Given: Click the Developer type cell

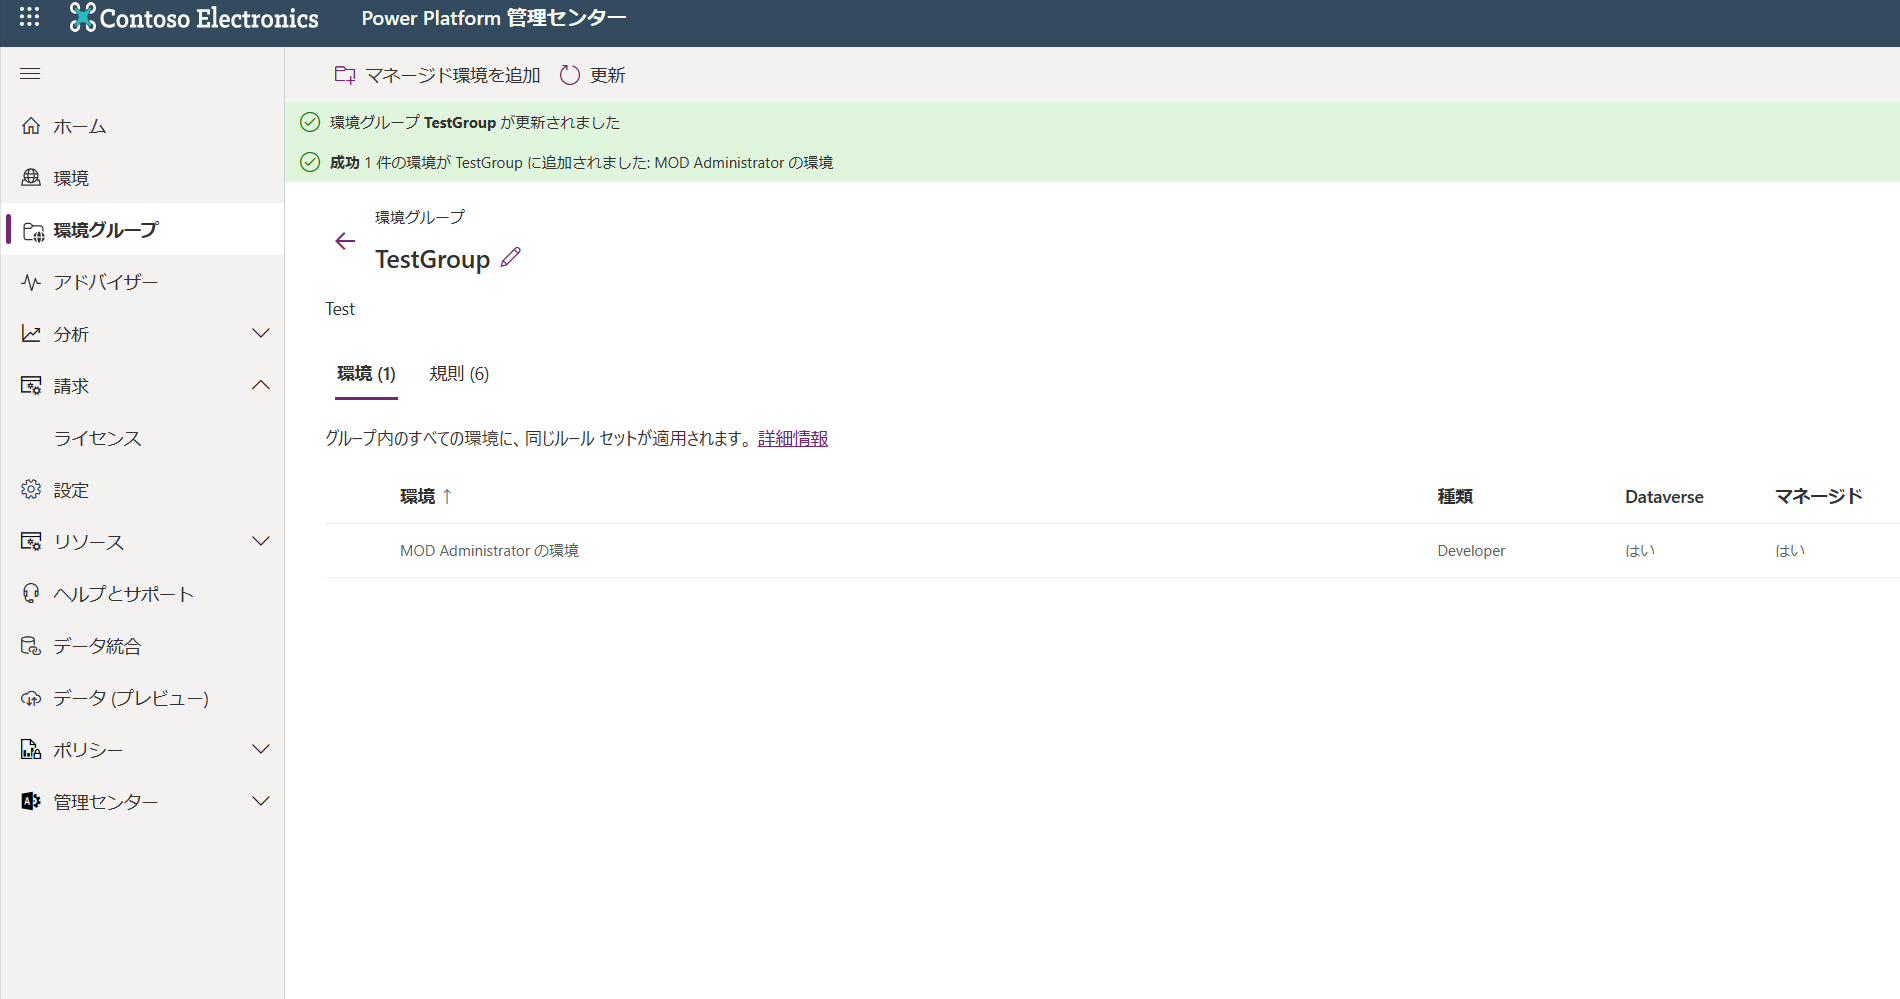Looking at the screenshot, I should [x=1471, y=551].
